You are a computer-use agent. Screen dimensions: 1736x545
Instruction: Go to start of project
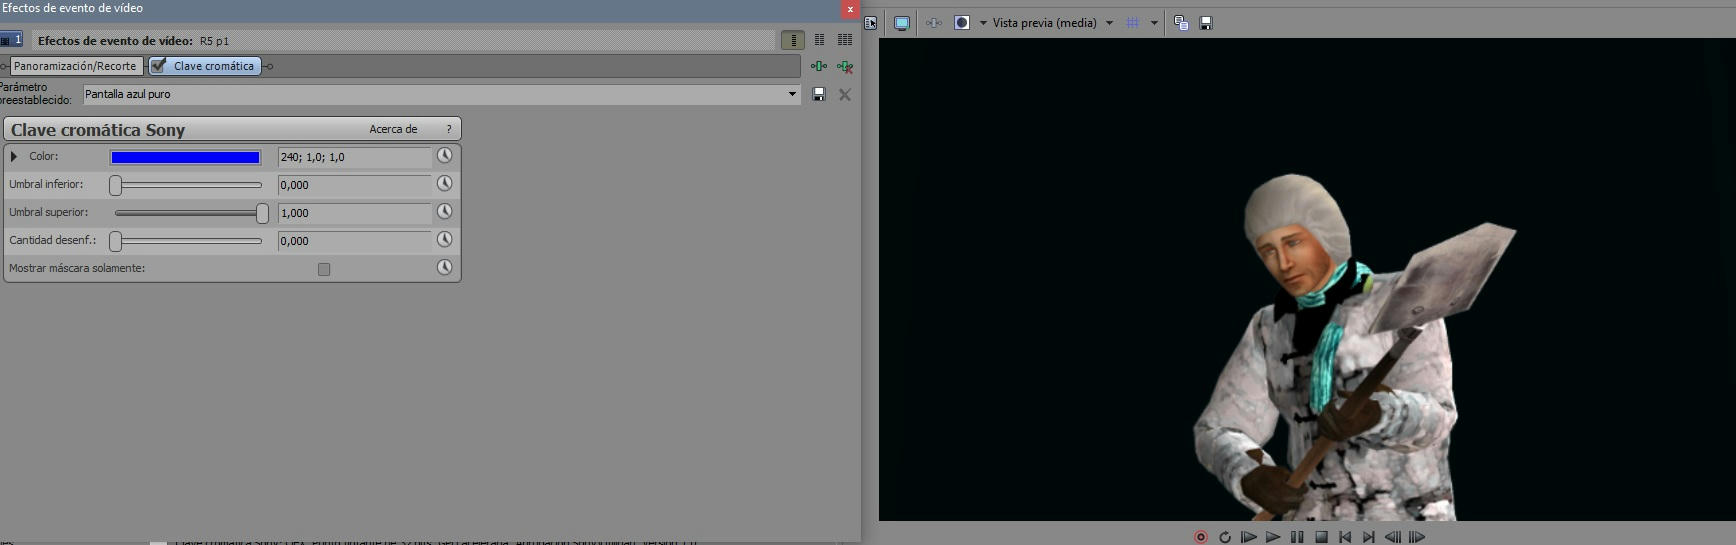1345,537
